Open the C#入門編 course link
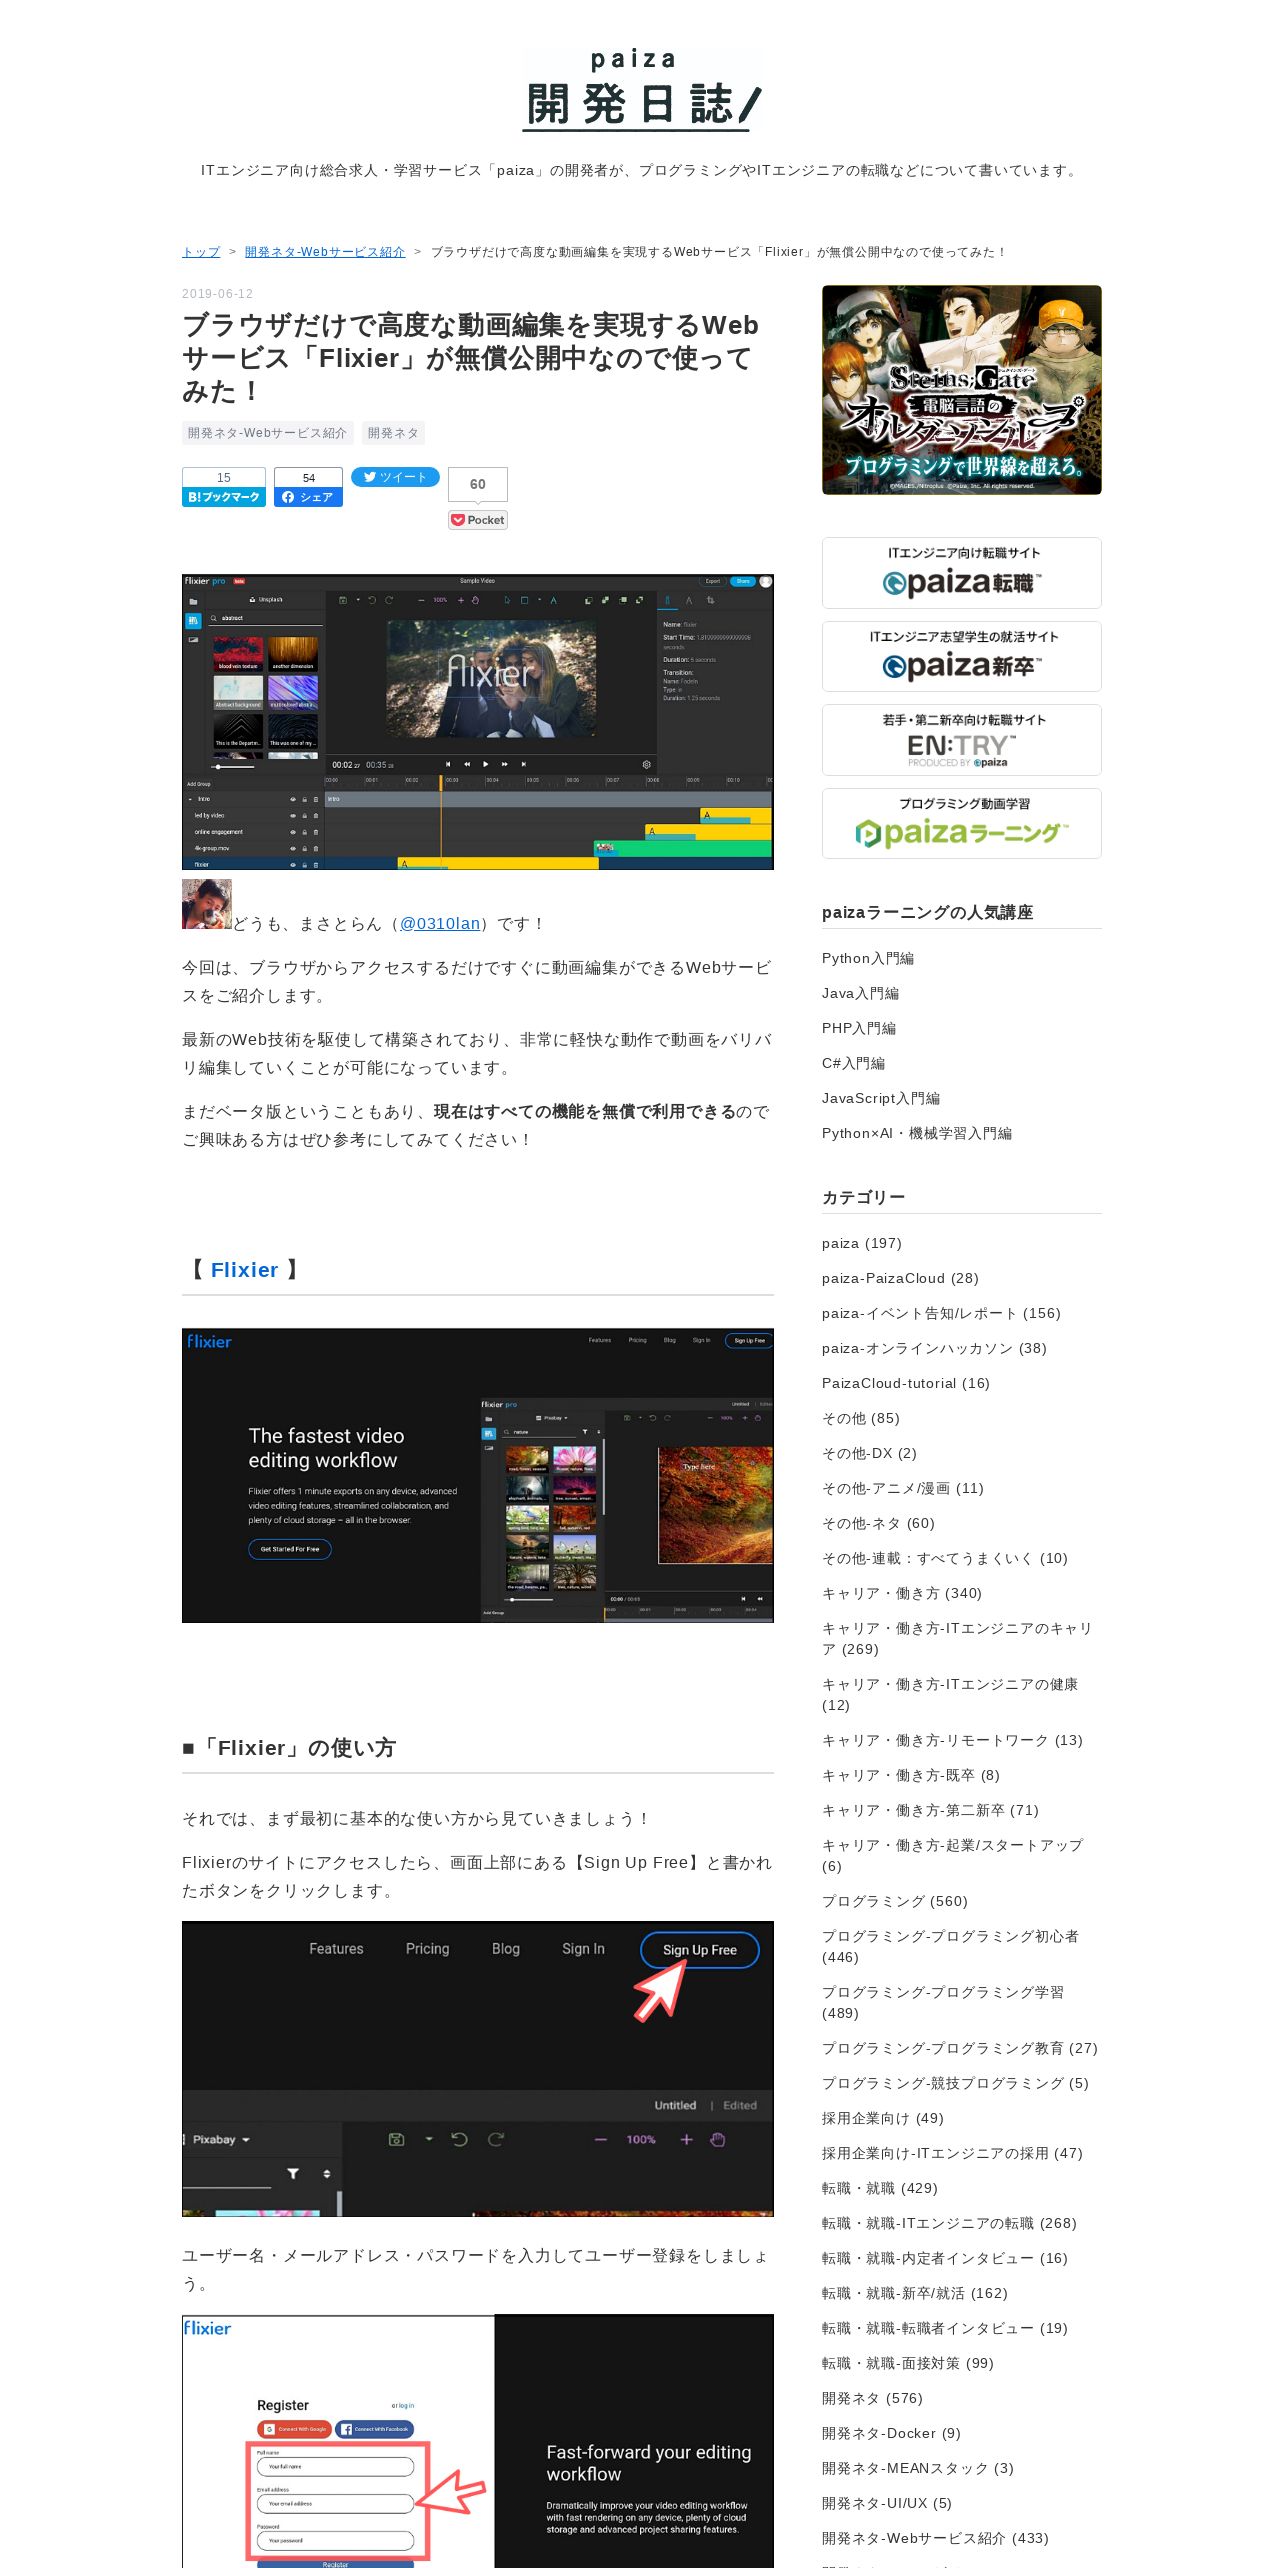The width and height of the screenshot is (1284, 2568). point(853,1063)
